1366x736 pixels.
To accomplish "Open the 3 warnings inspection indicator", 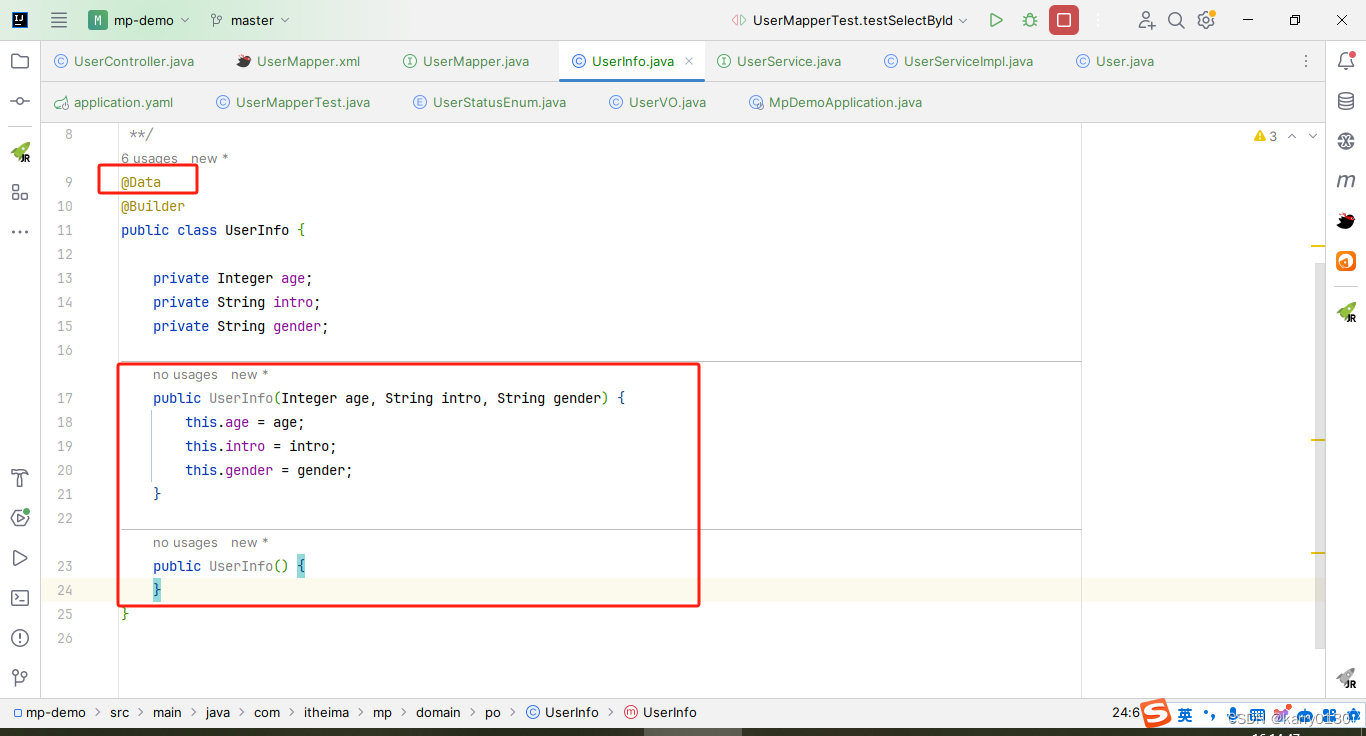I will 1265,136.
